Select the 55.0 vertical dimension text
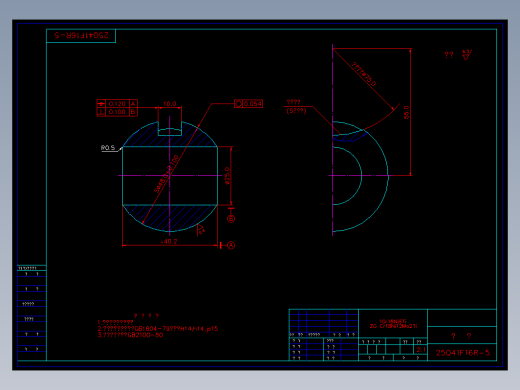The image size is (520, 390). [x=406, y=112]
